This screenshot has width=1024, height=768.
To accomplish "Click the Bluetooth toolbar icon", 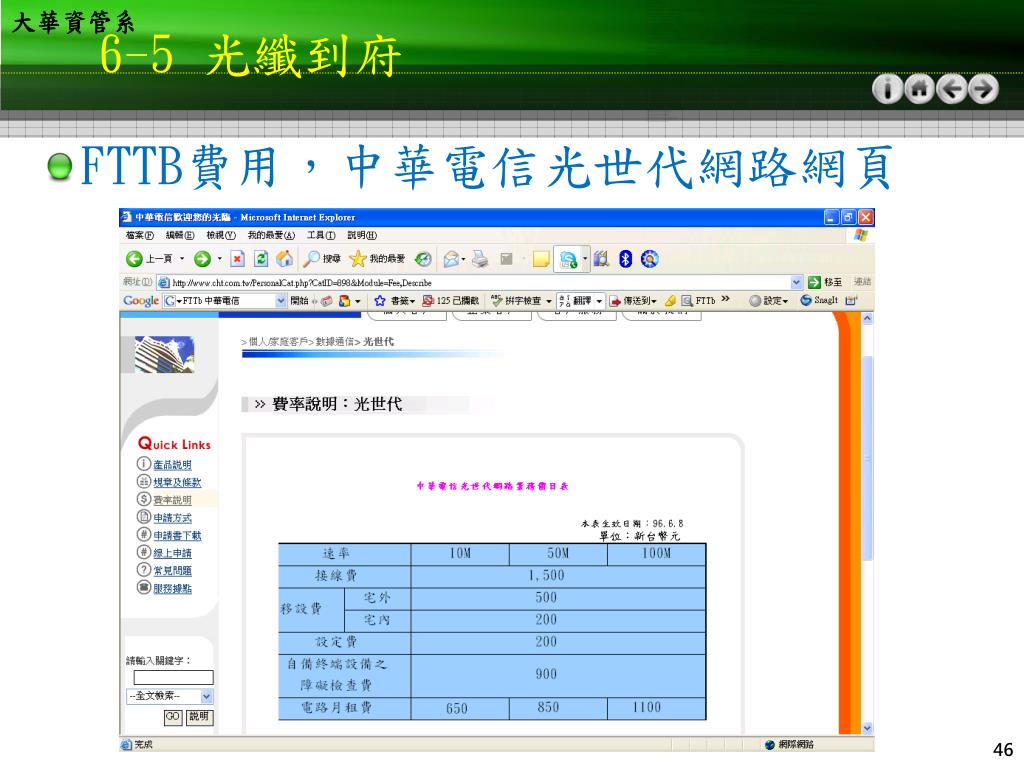I will pyautogui.click(x=626, y=259).
